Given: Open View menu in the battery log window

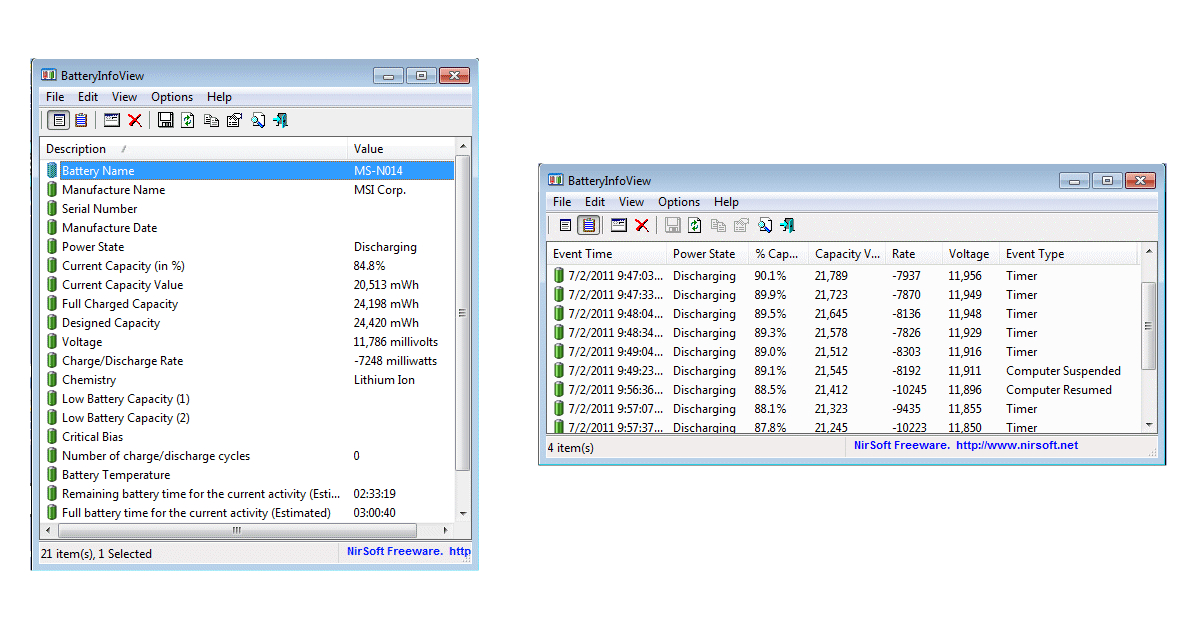Looking at the screenshot, I should [631, 202].
